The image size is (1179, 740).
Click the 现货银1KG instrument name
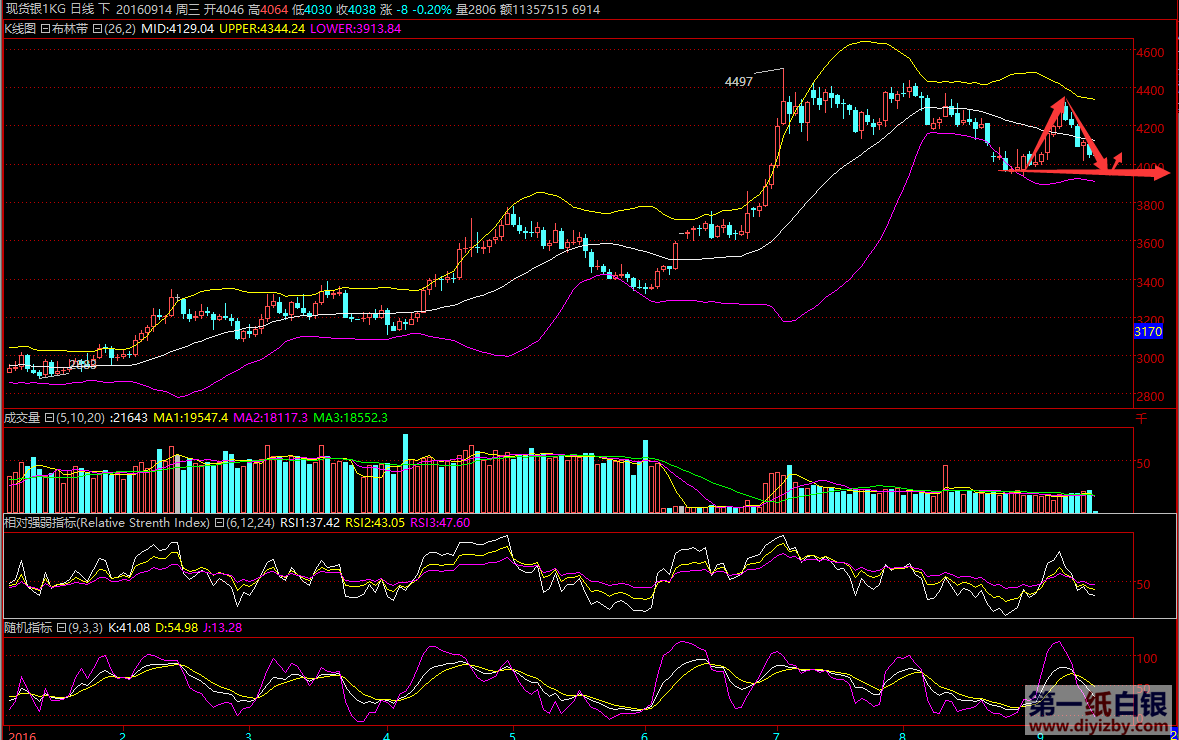pos(35,9)
